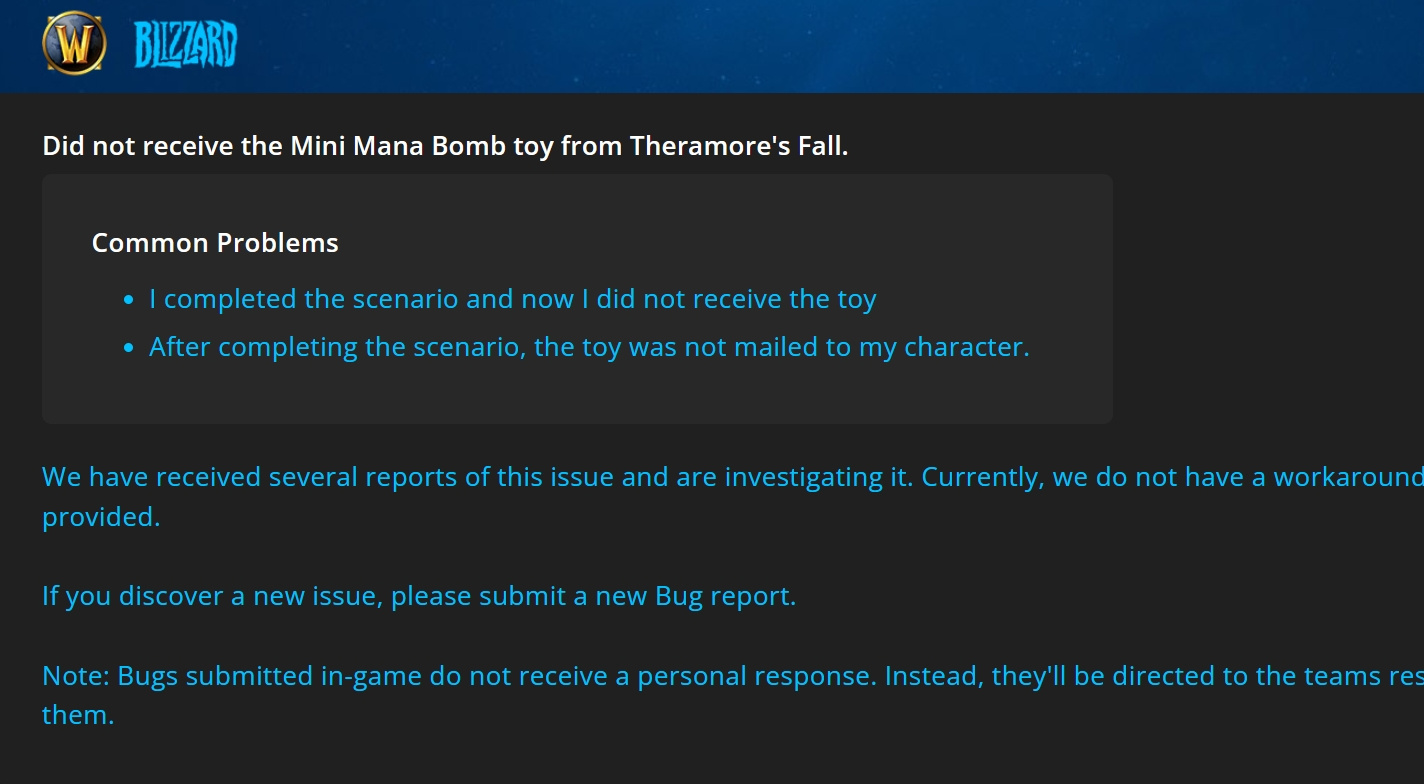Viewport: 1424px width, 784px height.
Task: Click 'If you discover a new issue' sentence
Action: point(212,596)
